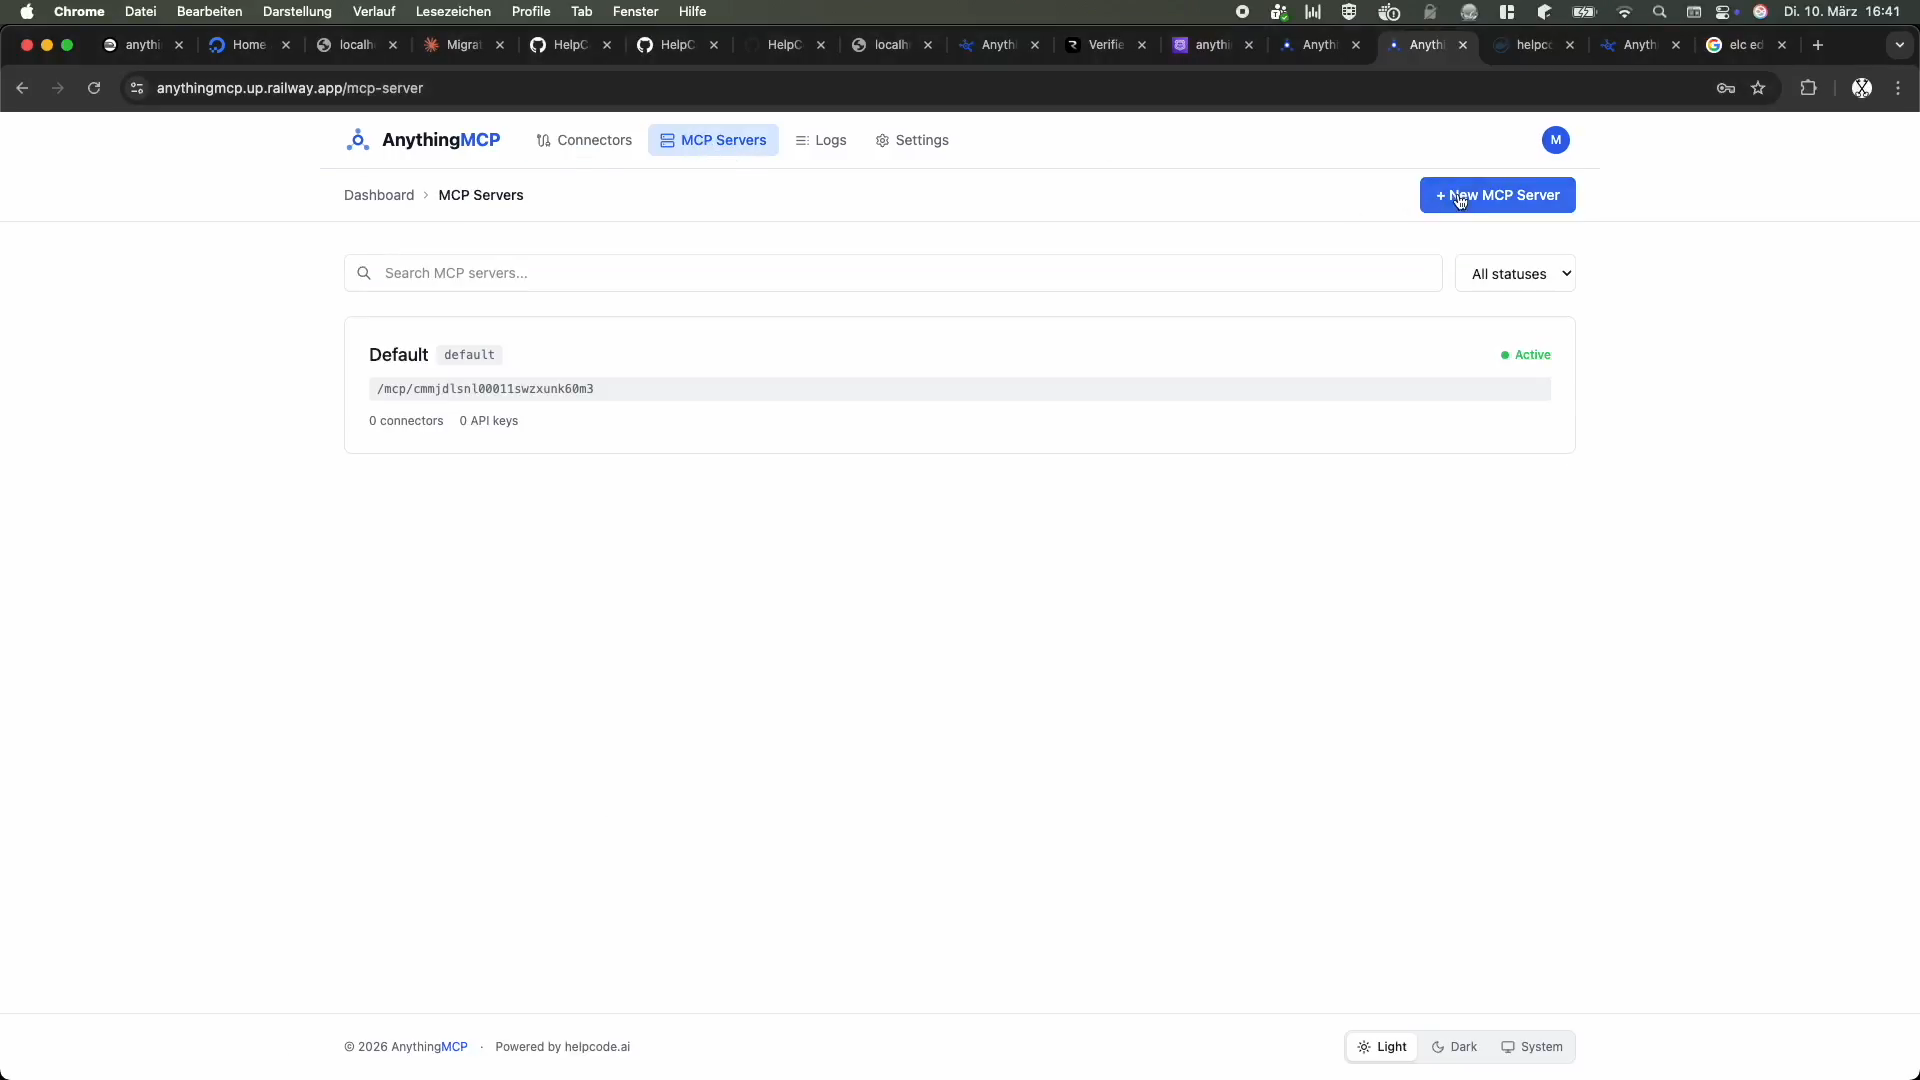Click the screen recording indicator icon

pyautogui.click(x=1242, y=12)
